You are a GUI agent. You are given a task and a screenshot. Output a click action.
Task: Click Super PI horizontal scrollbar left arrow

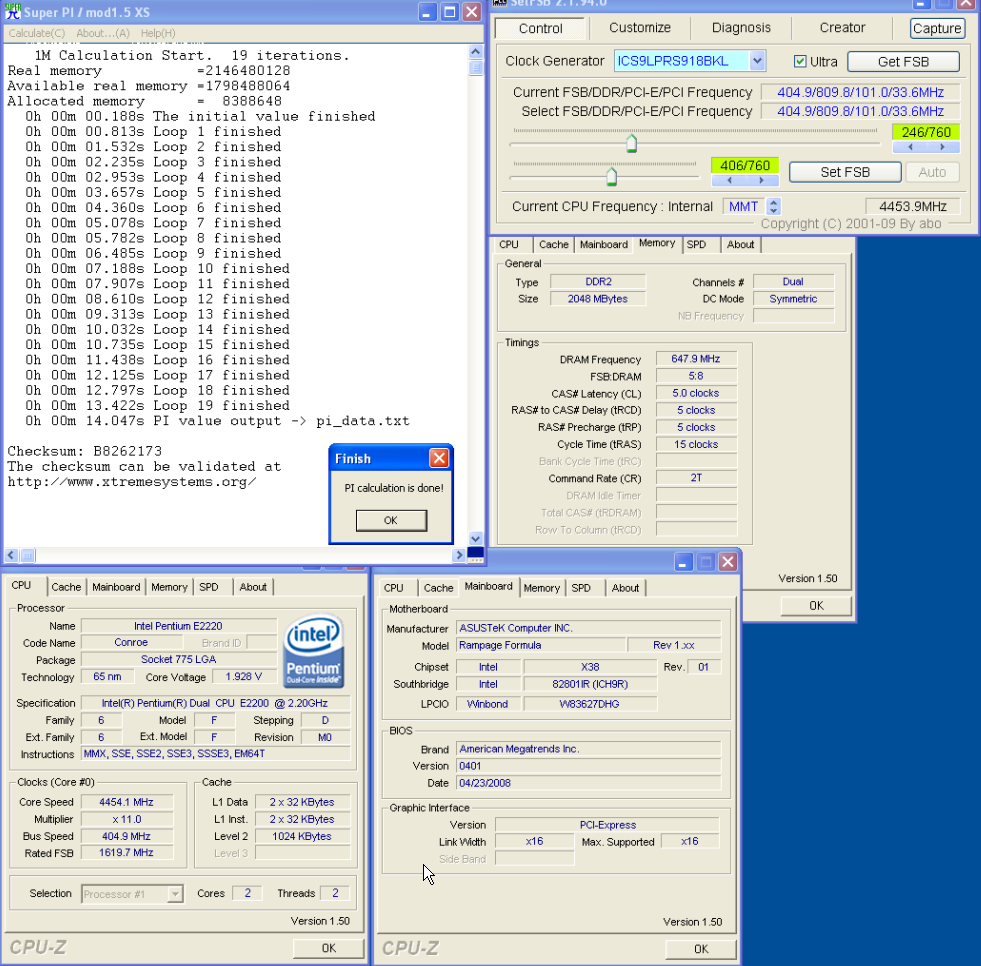tap(12, 555)
